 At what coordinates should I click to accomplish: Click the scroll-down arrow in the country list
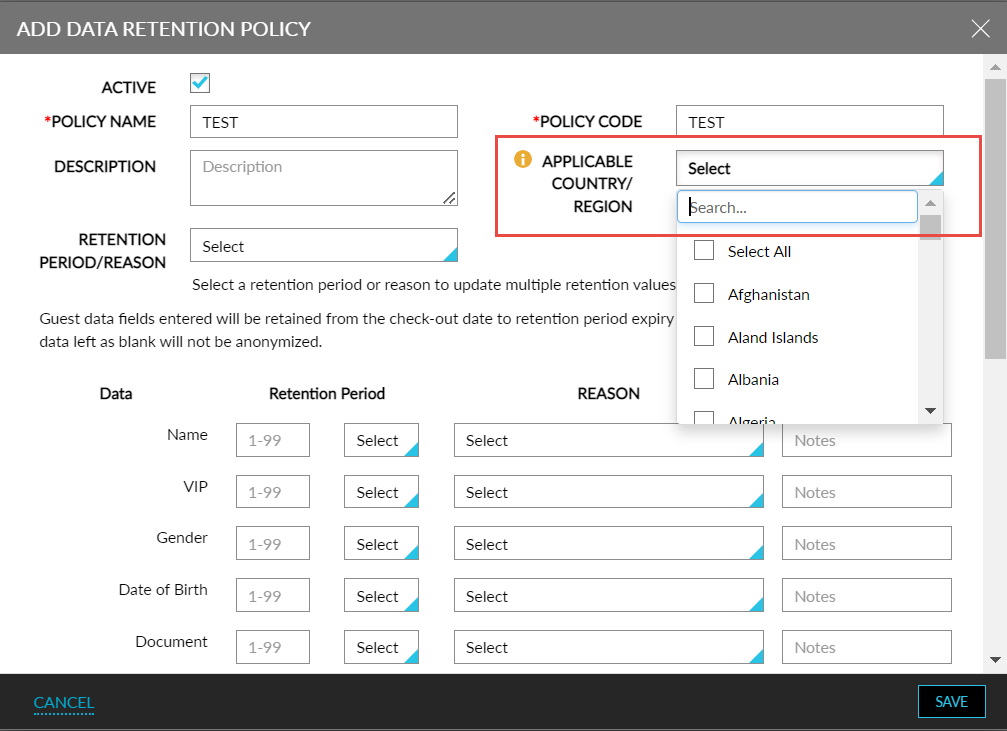(x=930, y=410)
